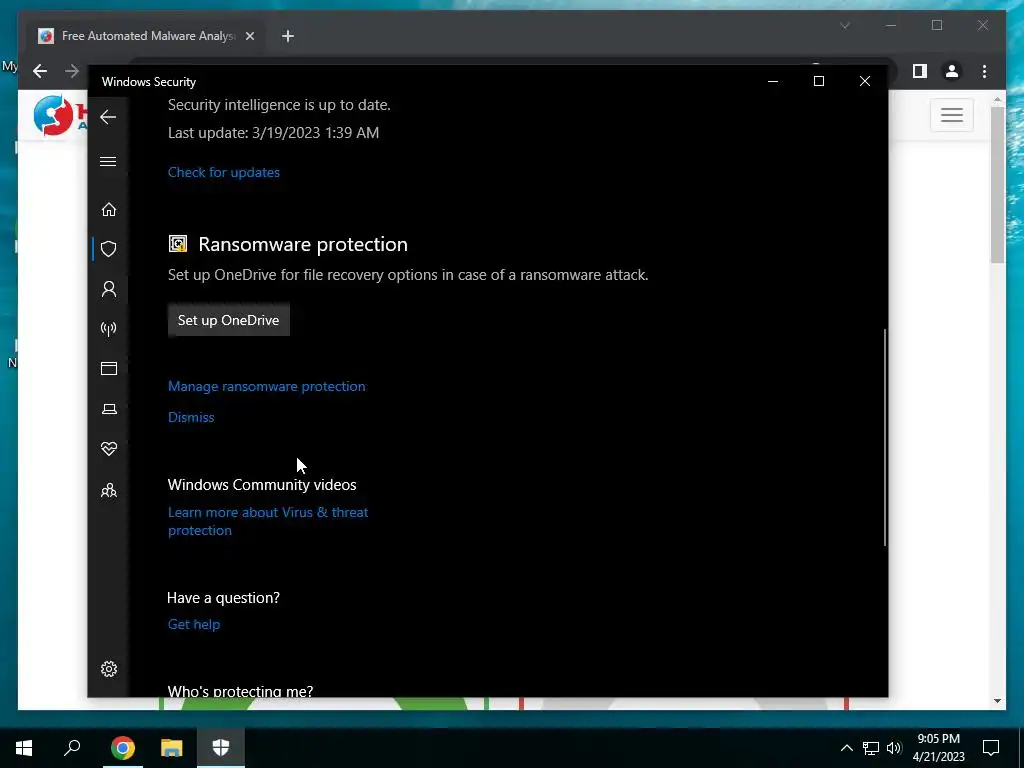
Task: Open Device performance & health heart icon
Action: coord(108,449)
